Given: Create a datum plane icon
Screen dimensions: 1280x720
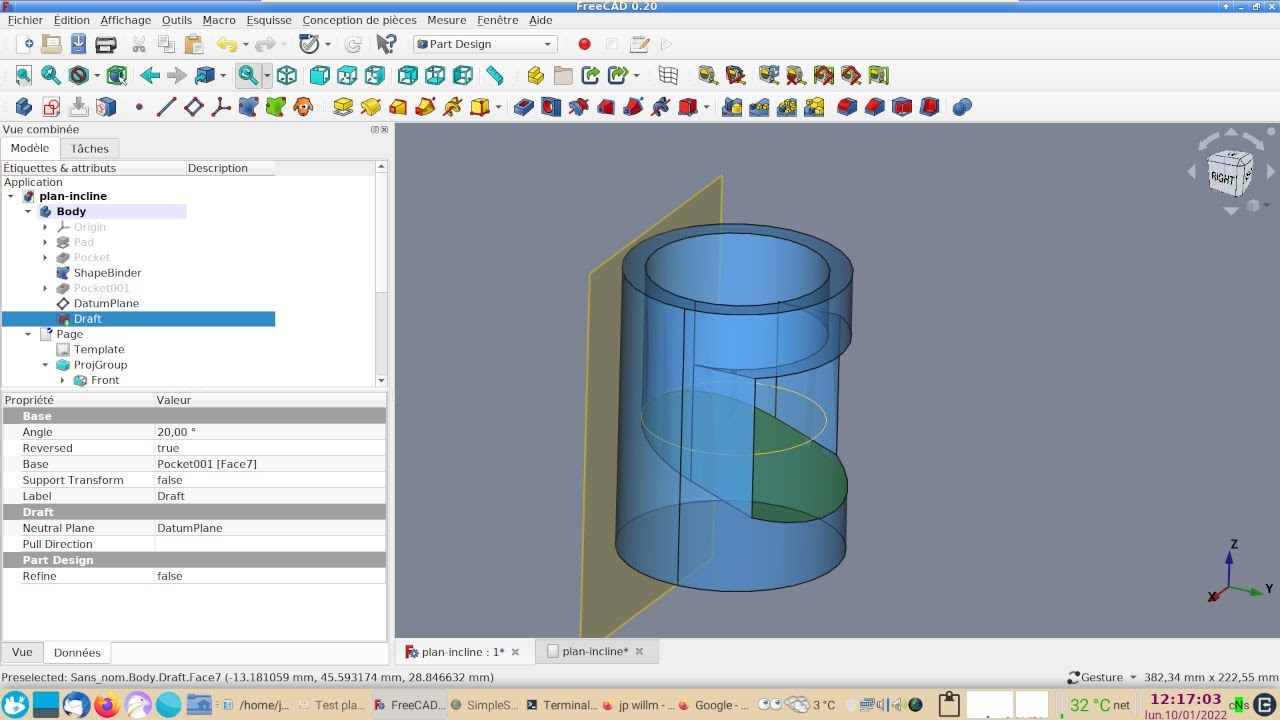Looking at the screenshot, I should (194, 106).
